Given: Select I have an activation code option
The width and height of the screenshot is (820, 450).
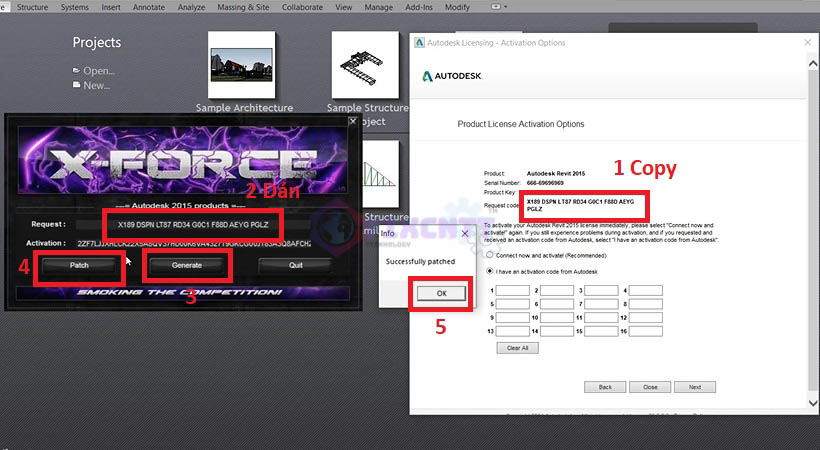Looking at the screenshot, I should click(490, 271).
